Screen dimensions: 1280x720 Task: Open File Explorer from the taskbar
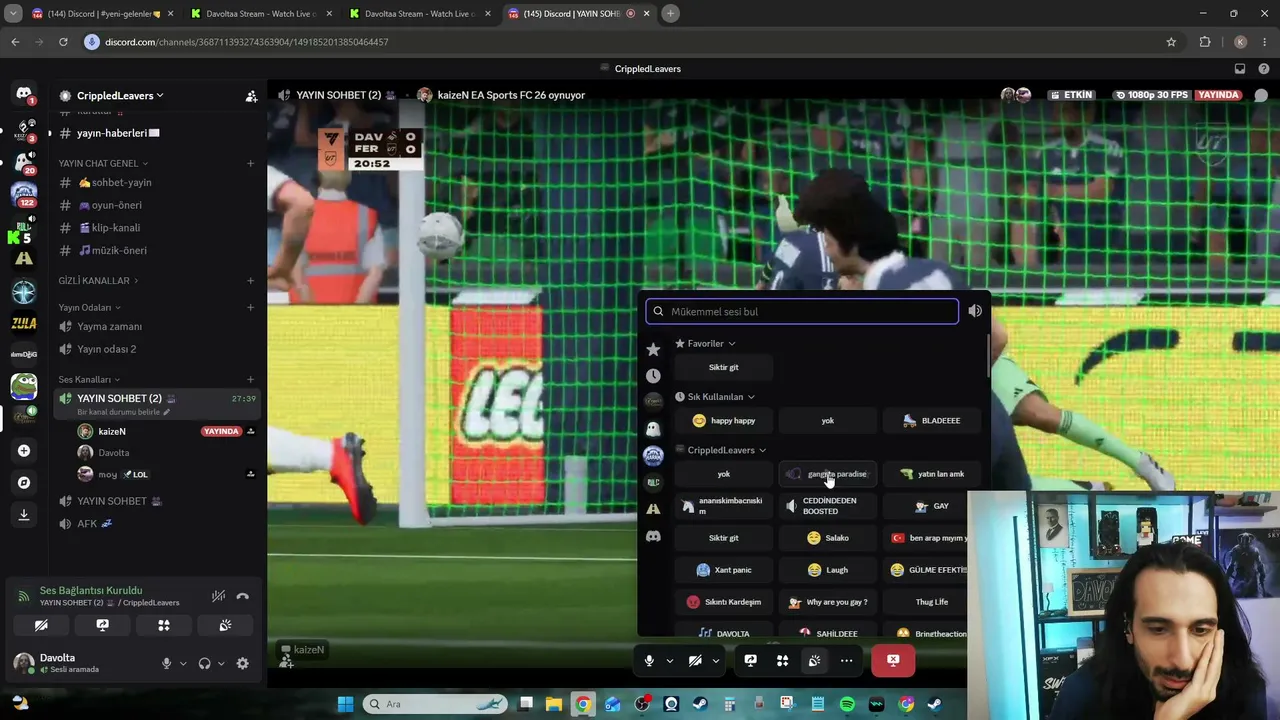(x=554, y=704)
